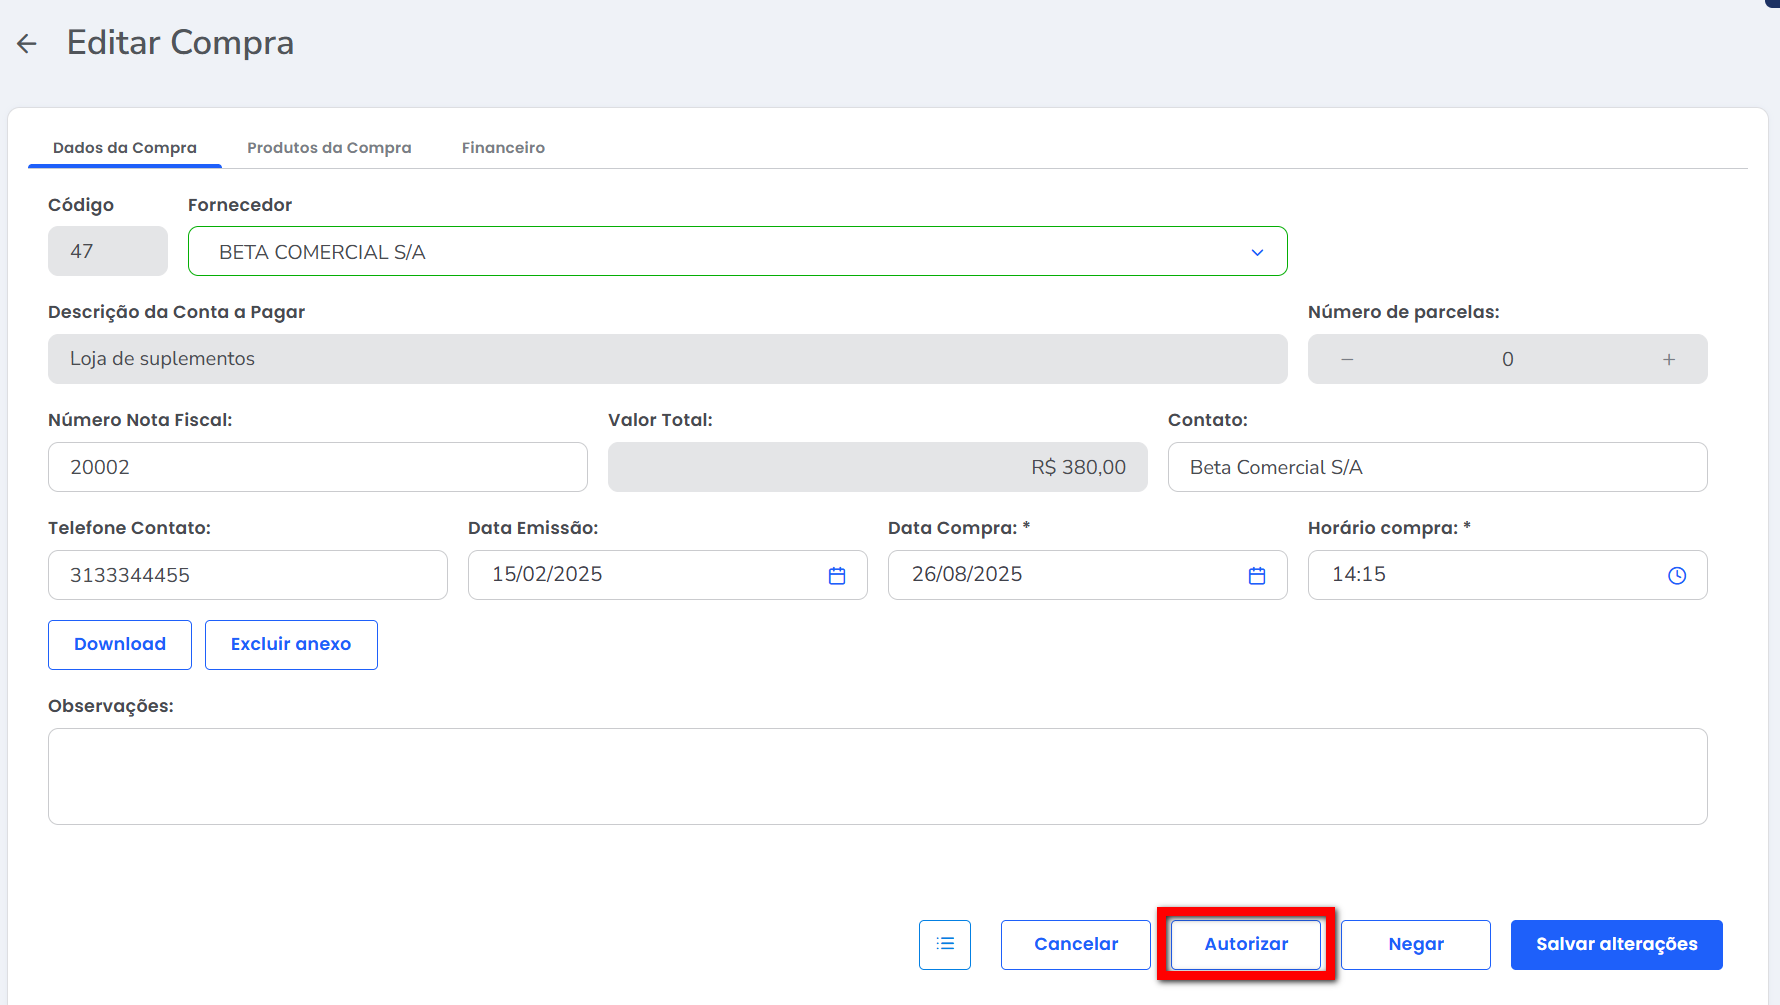Click the list icon button near Cancelar
This screenshot has height=1005, width=1780.
click(x=945, y=944)
